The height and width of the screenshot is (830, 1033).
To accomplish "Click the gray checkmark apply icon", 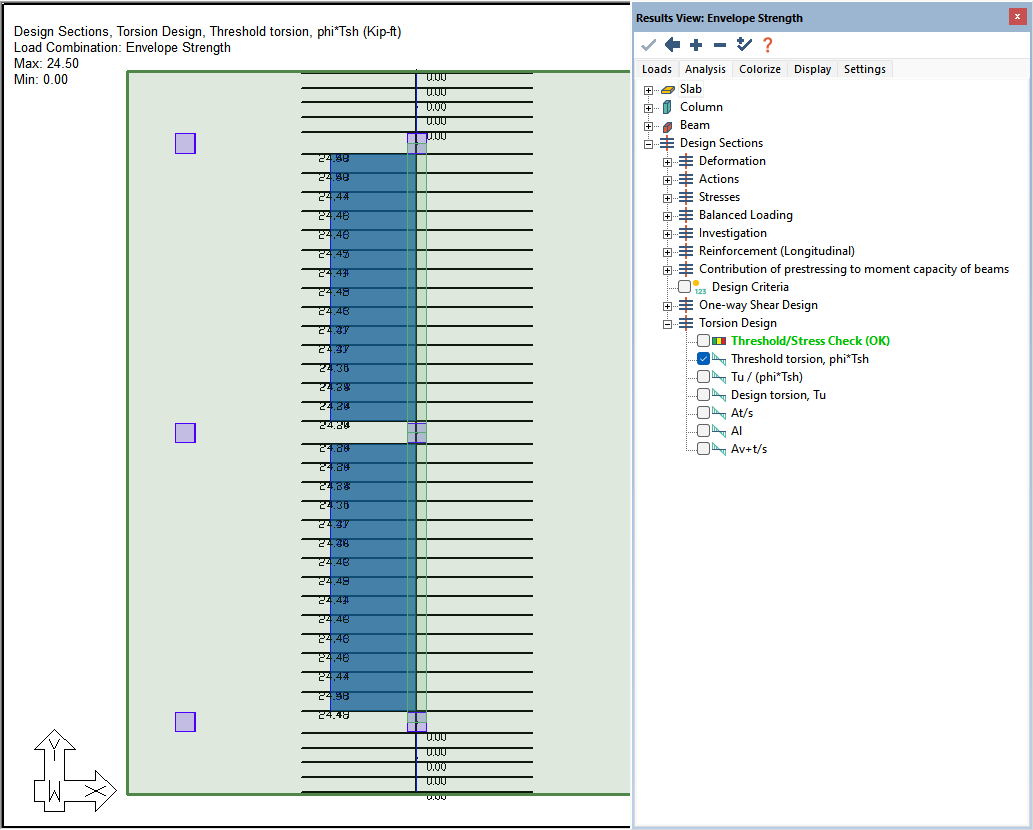I will (x=648, y=45).
